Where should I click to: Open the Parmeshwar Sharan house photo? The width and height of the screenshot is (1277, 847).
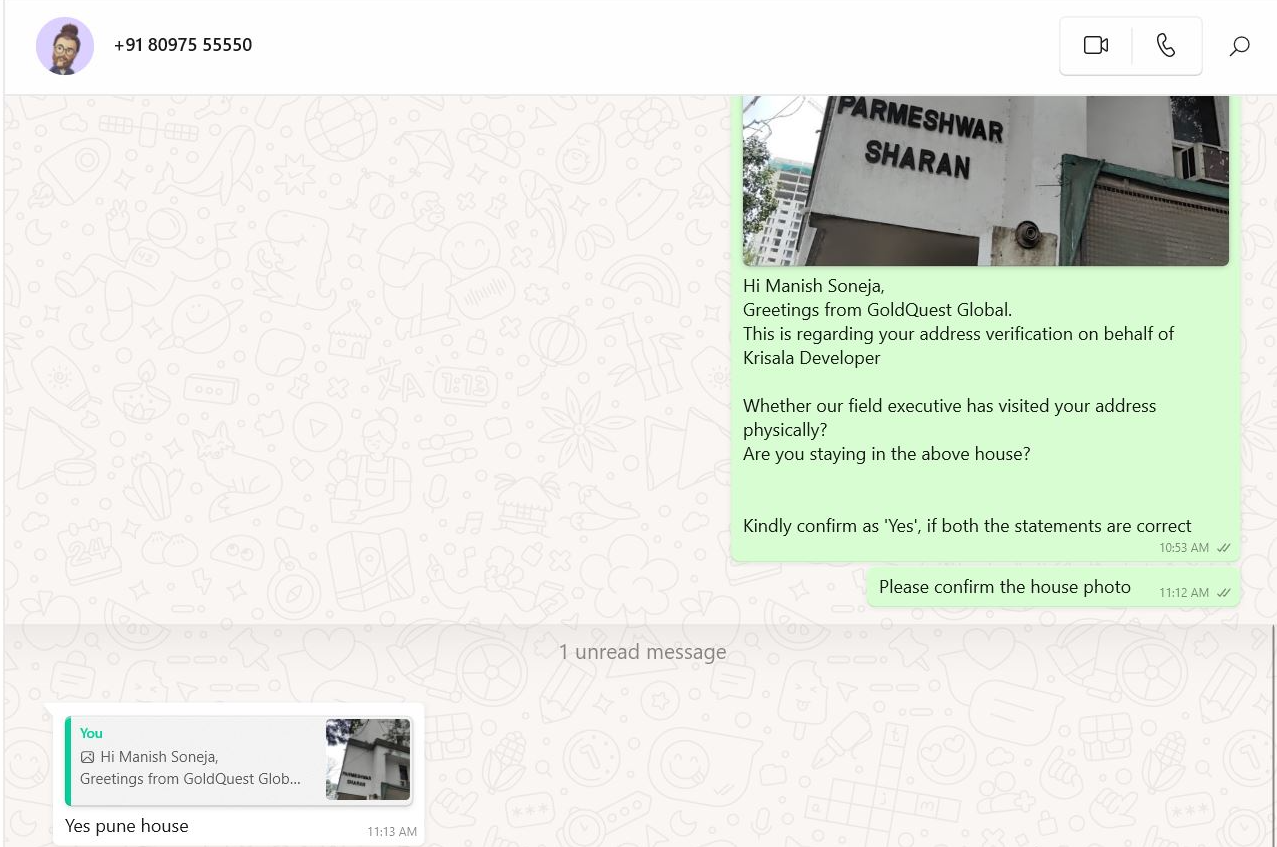(x=985, y=180)
